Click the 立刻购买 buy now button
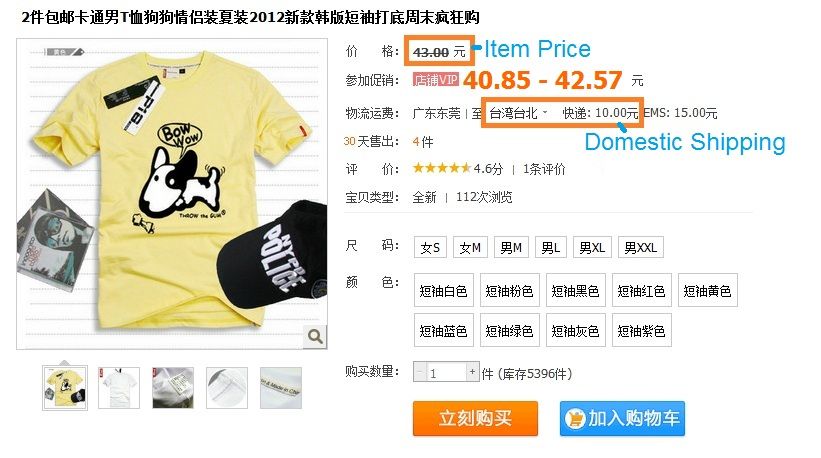 point(475,418)
